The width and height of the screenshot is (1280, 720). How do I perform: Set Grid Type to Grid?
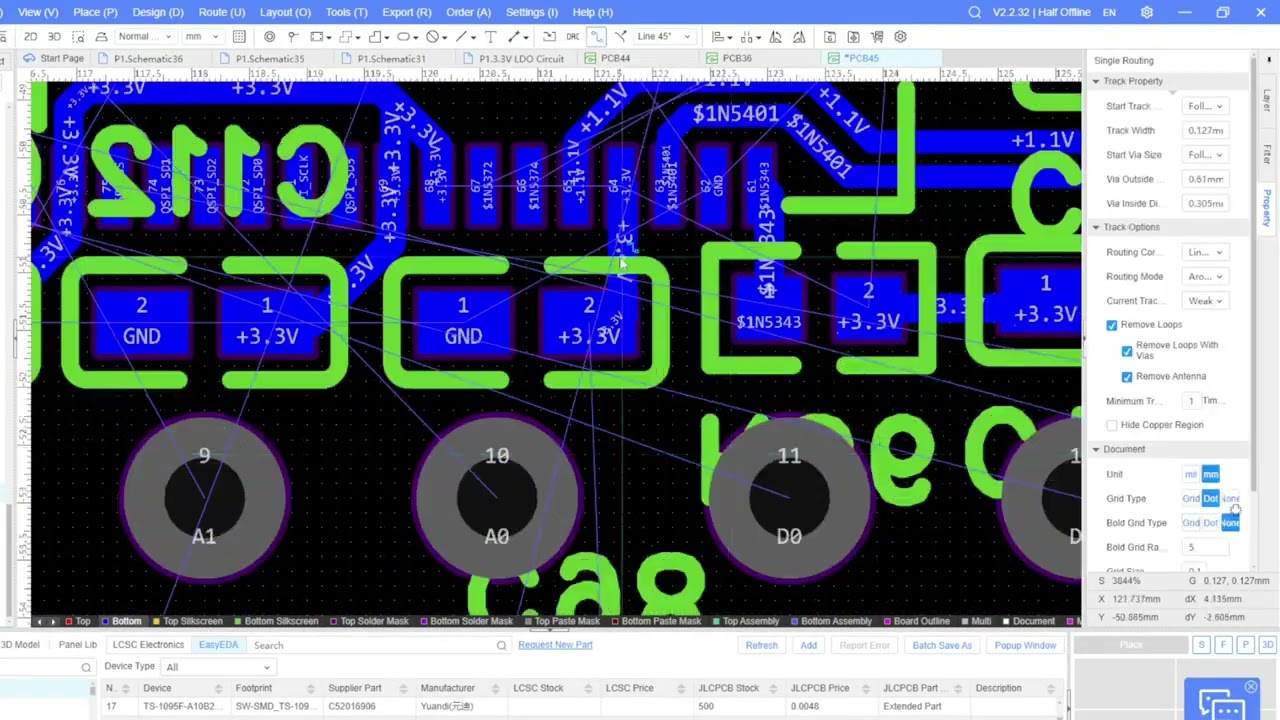(1191, 498)
